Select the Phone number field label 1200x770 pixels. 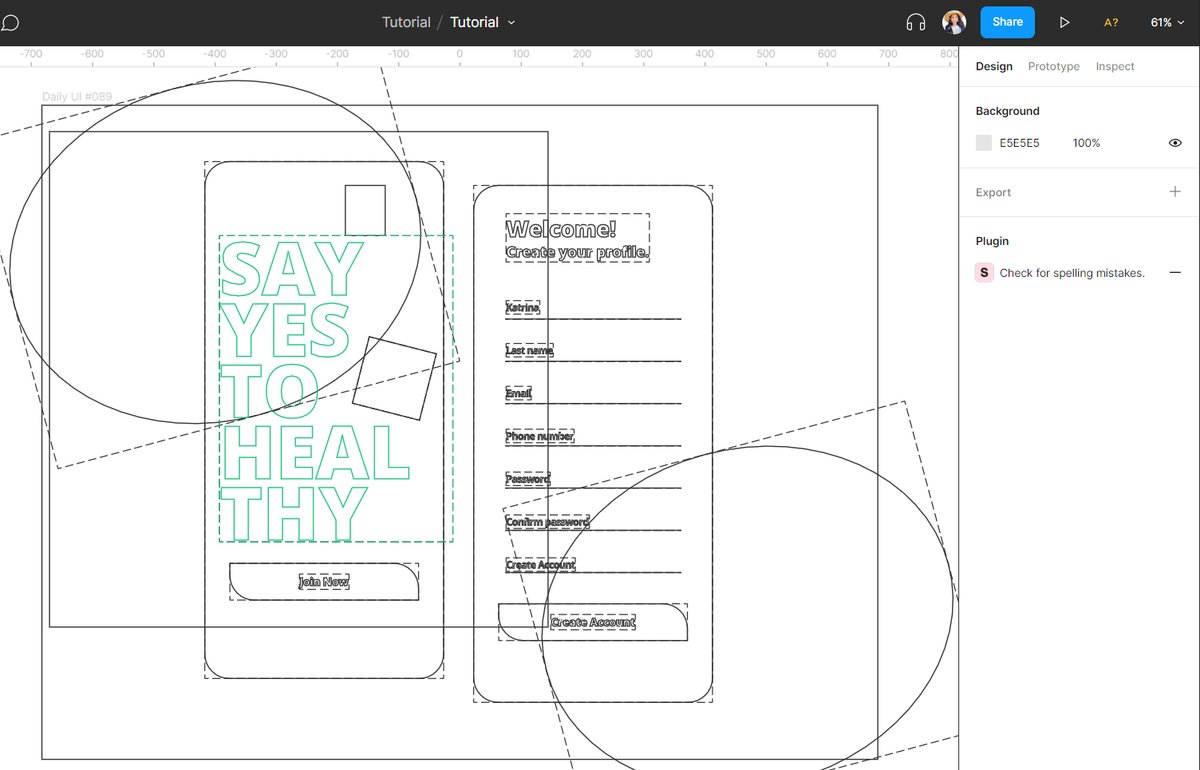click(539, 436)
